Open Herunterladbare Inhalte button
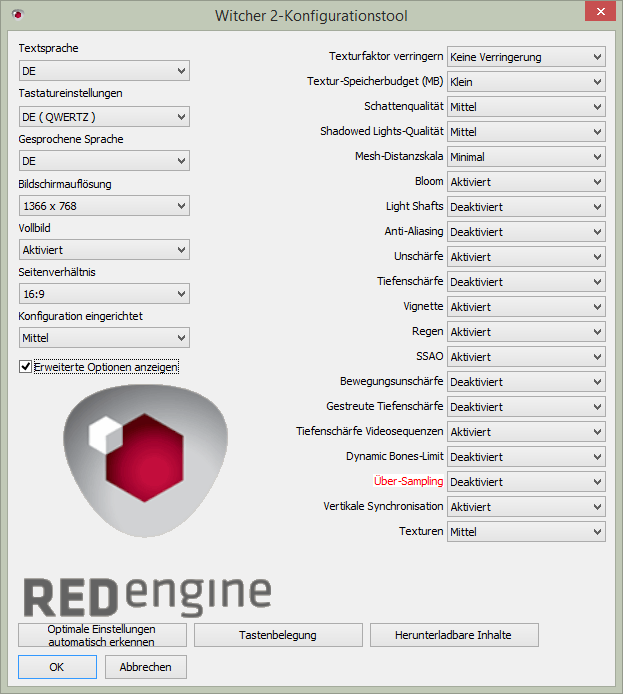This screenshot has width=623, height=694. 454,635
